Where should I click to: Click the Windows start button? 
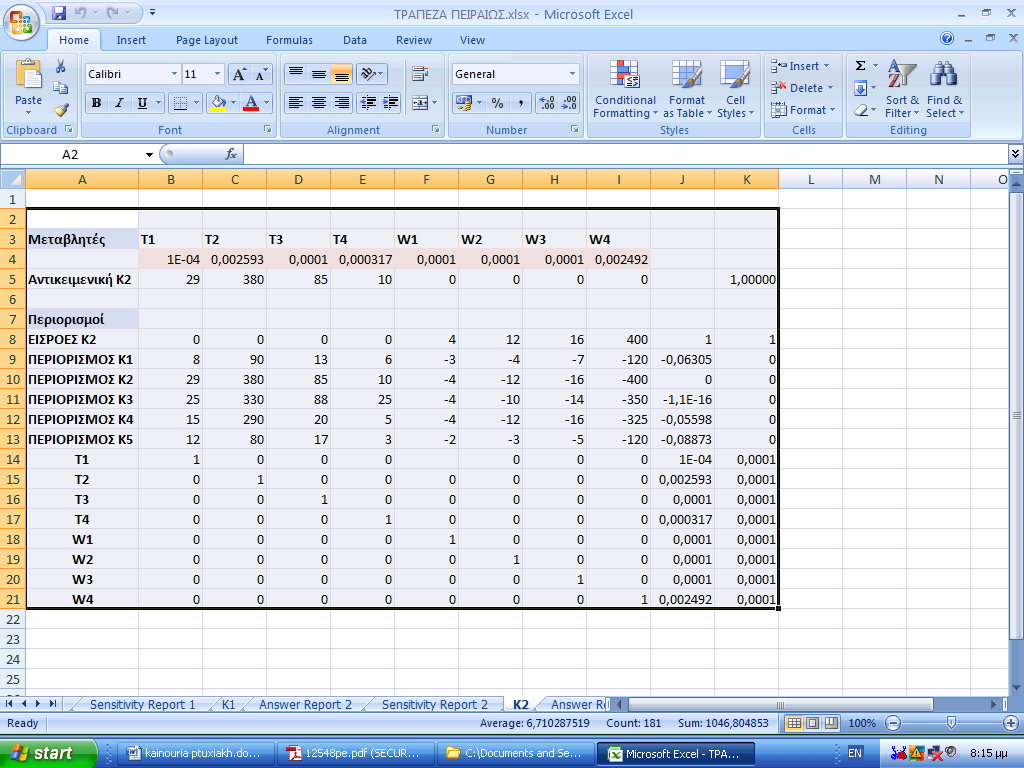[48, 753]
